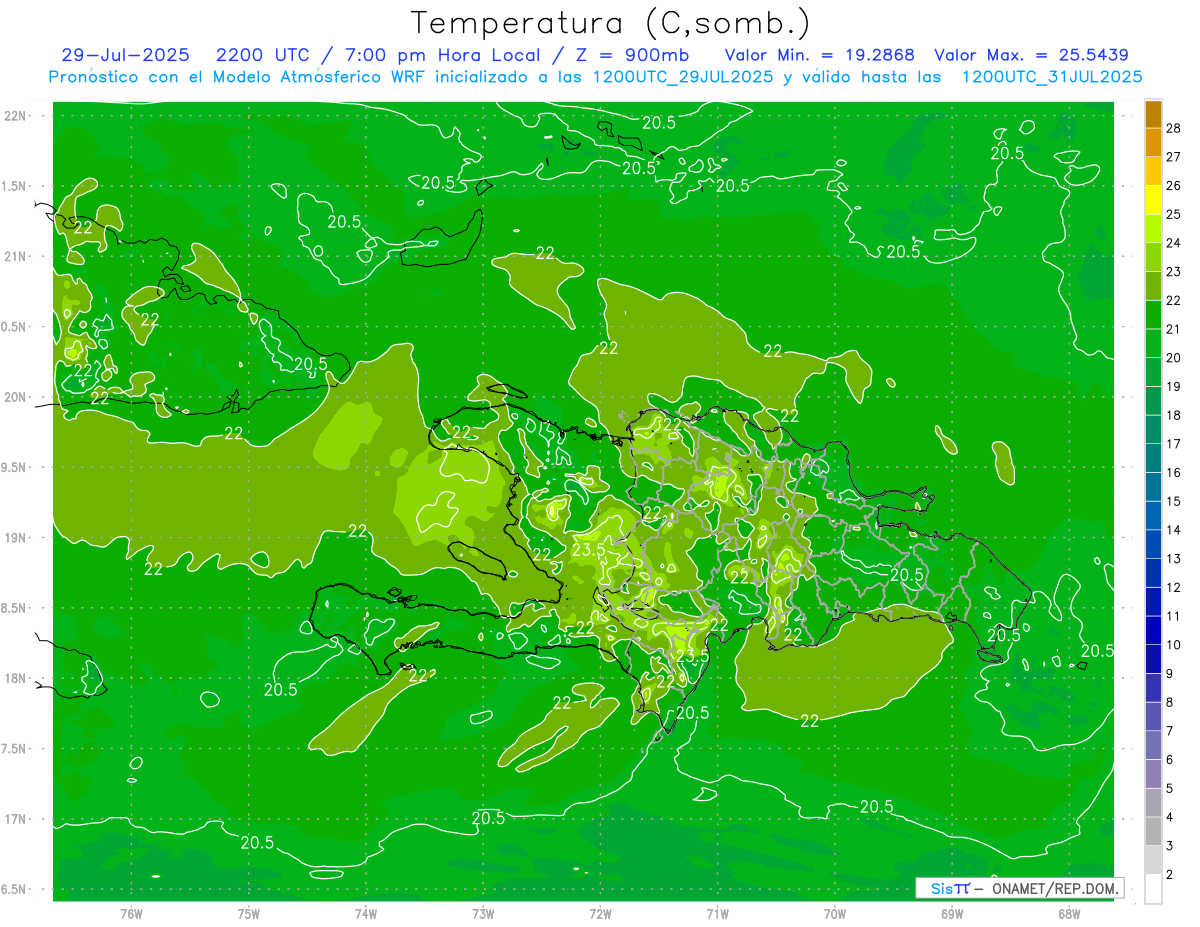
Task: Click the title "Temperatura (C,somb.)"
Action: tap(611, 23)
